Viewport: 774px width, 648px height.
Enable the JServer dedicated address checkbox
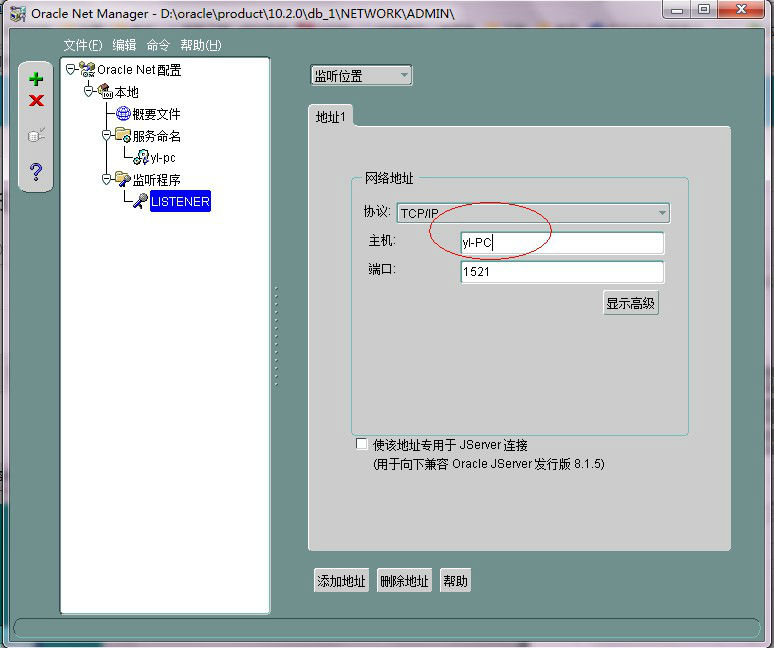click(361, 444)
